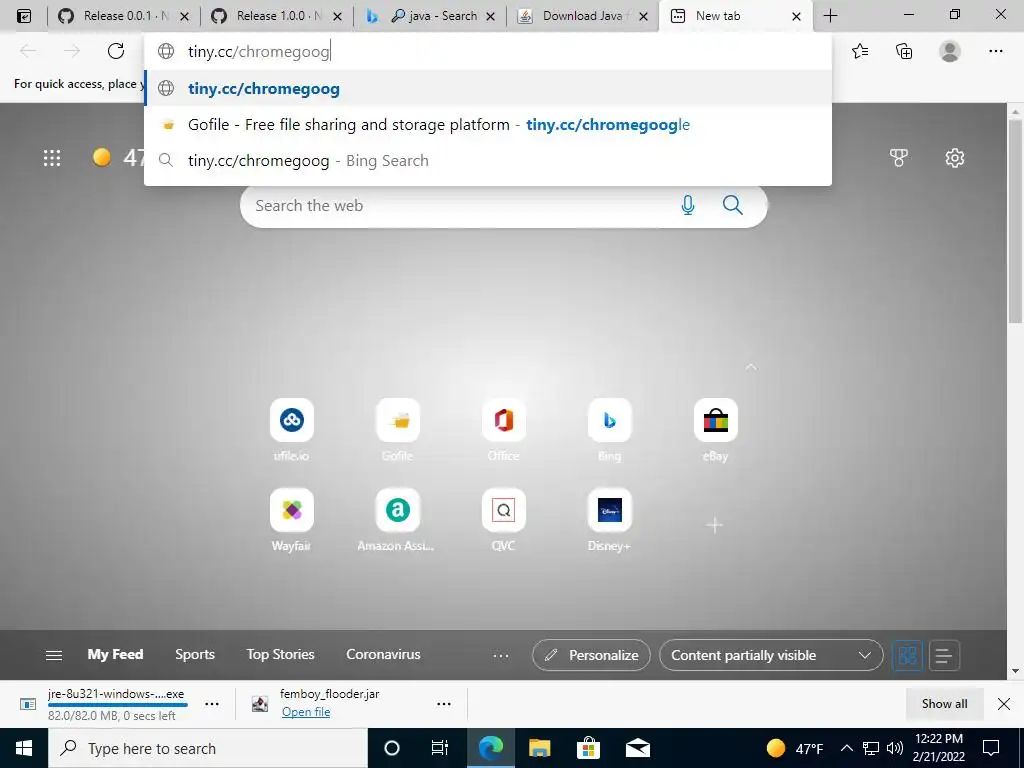This screenshot has width=1024, height=768.
Task: Add a new quick link with plus tile
Action: (x=715, y=525)
